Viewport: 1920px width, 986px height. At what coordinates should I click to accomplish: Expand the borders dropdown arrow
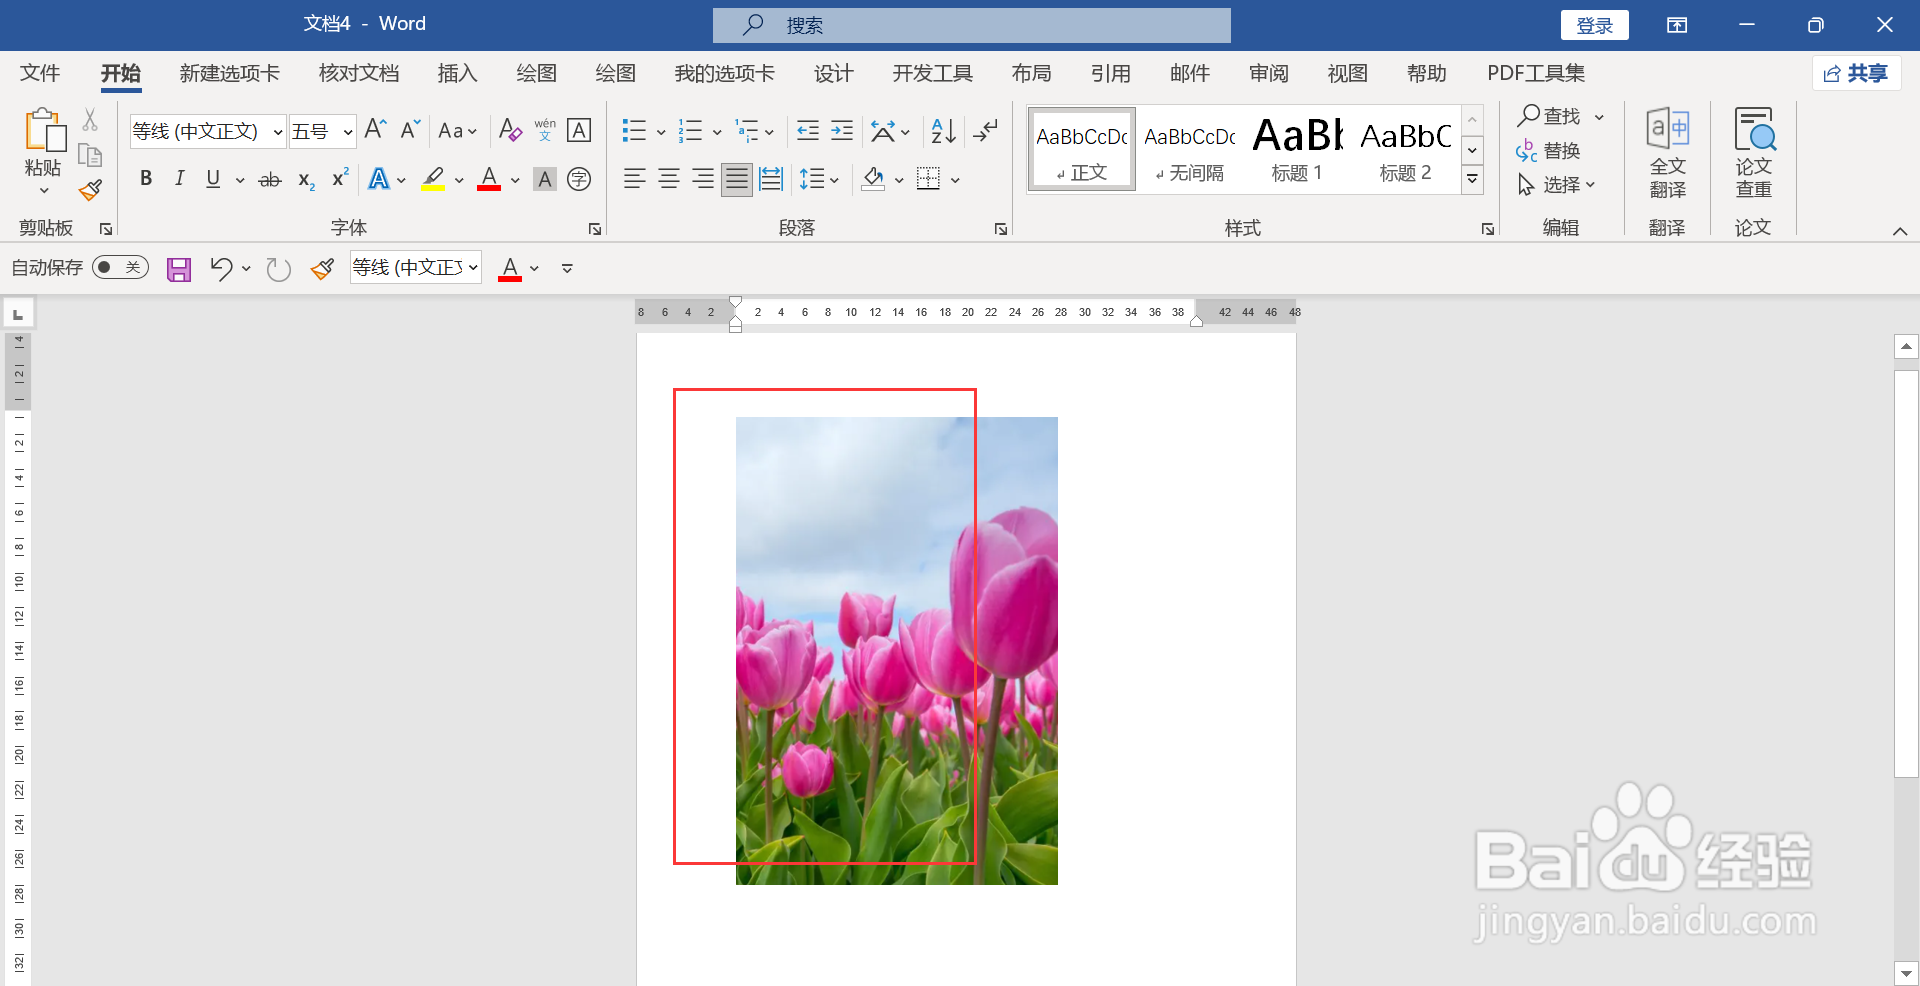pos(955,180)
